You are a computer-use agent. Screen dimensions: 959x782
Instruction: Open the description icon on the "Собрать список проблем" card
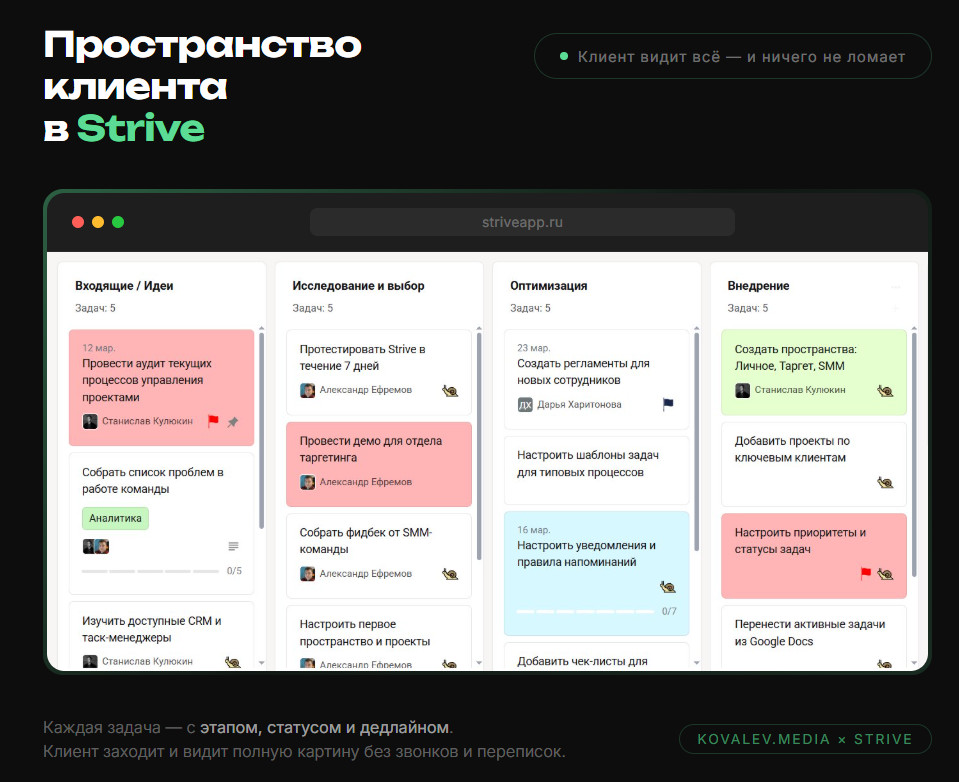point(233,546)
